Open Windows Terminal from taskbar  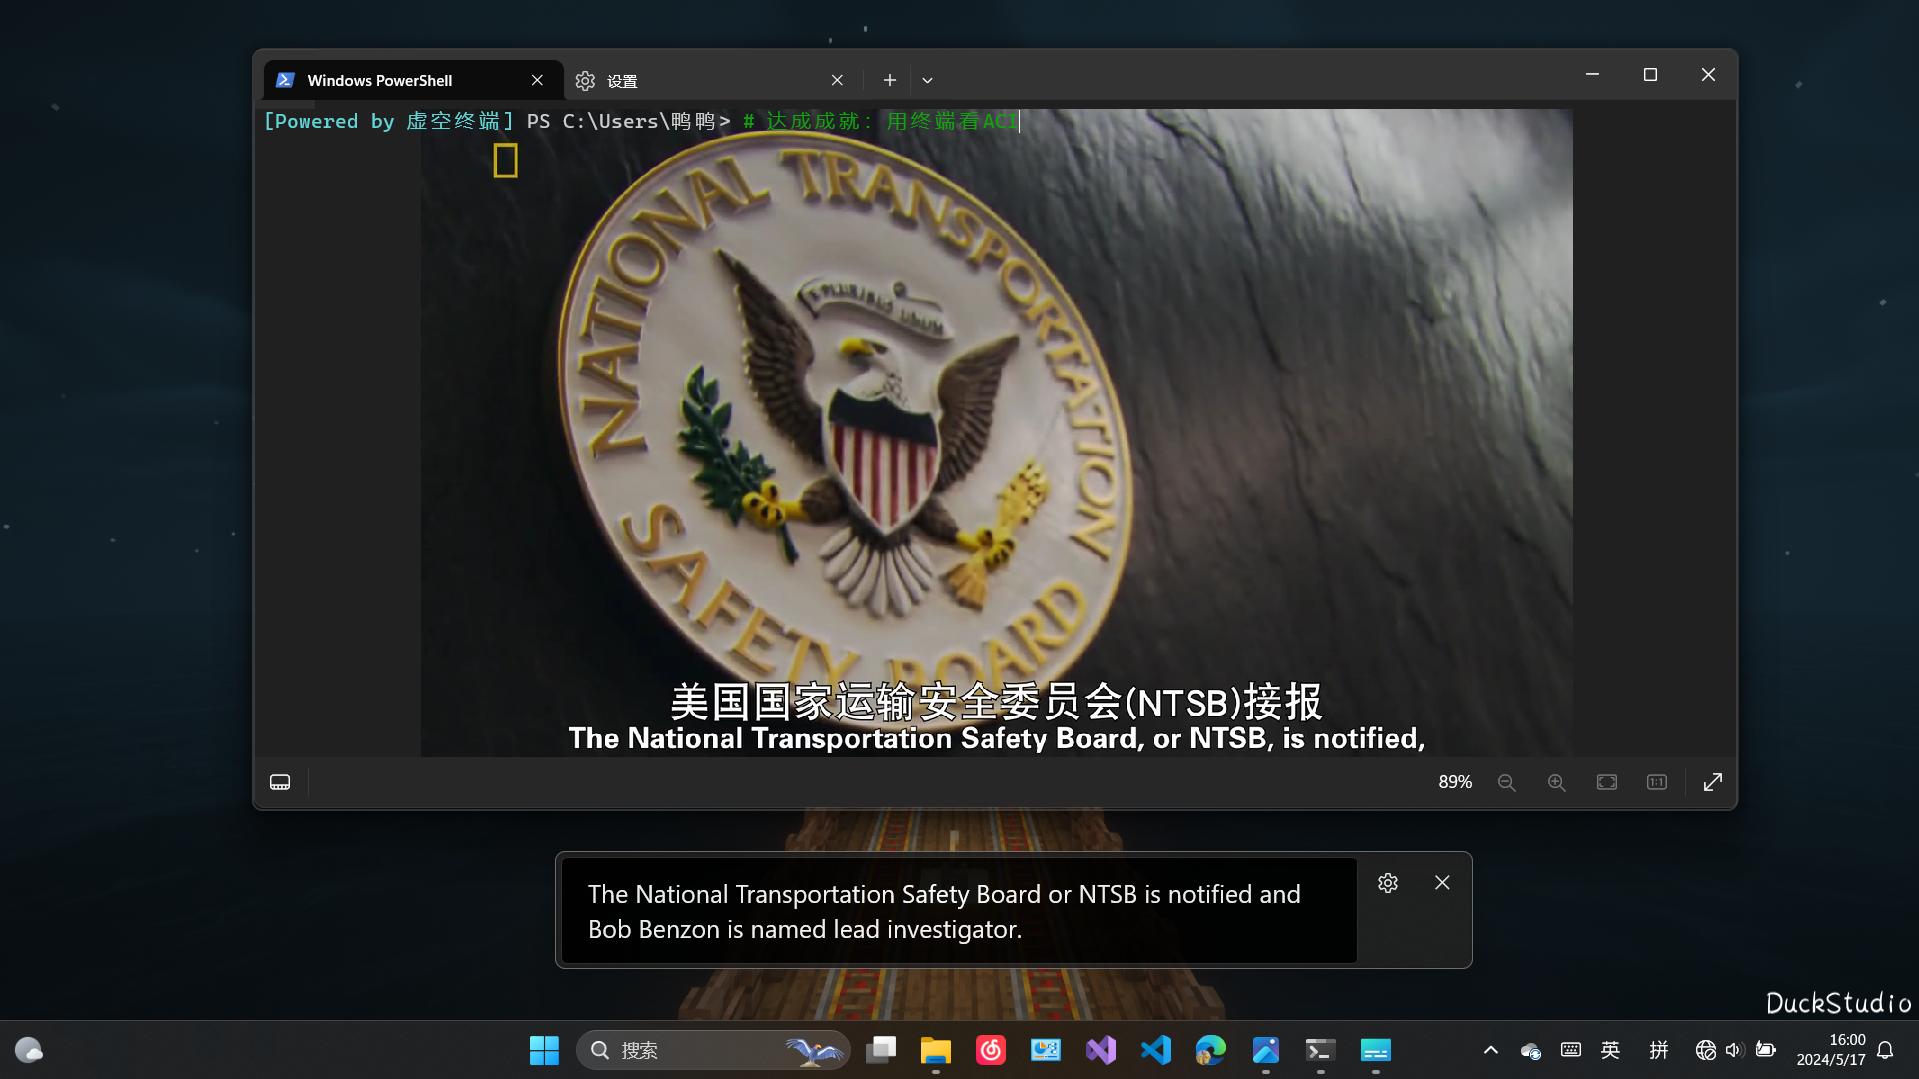pyautogui.click(x=1321, y=1050)
